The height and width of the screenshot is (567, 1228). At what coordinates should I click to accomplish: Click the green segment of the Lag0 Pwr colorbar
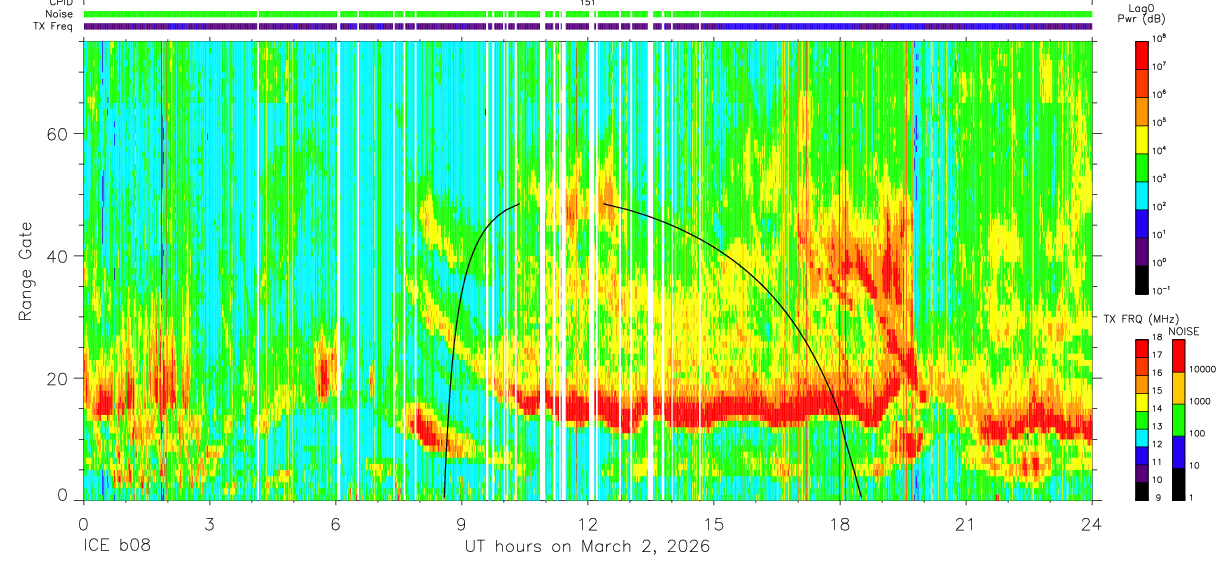1142,165
